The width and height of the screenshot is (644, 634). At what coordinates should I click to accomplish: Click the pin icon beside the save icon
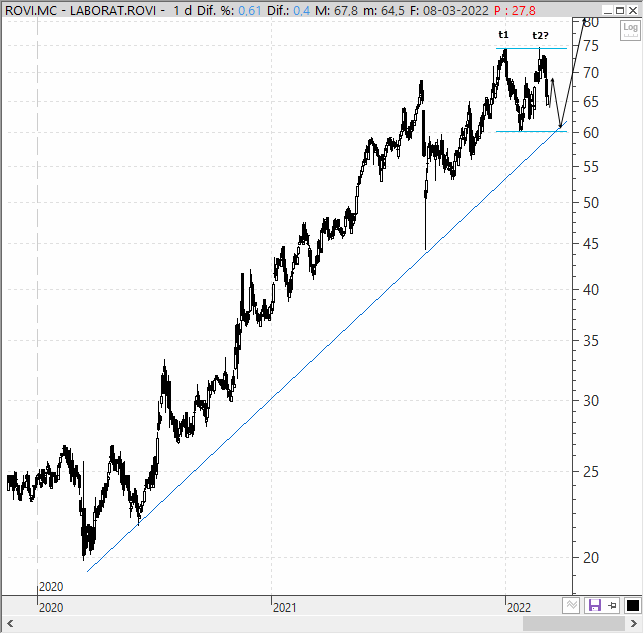click(x=613, y=606)
